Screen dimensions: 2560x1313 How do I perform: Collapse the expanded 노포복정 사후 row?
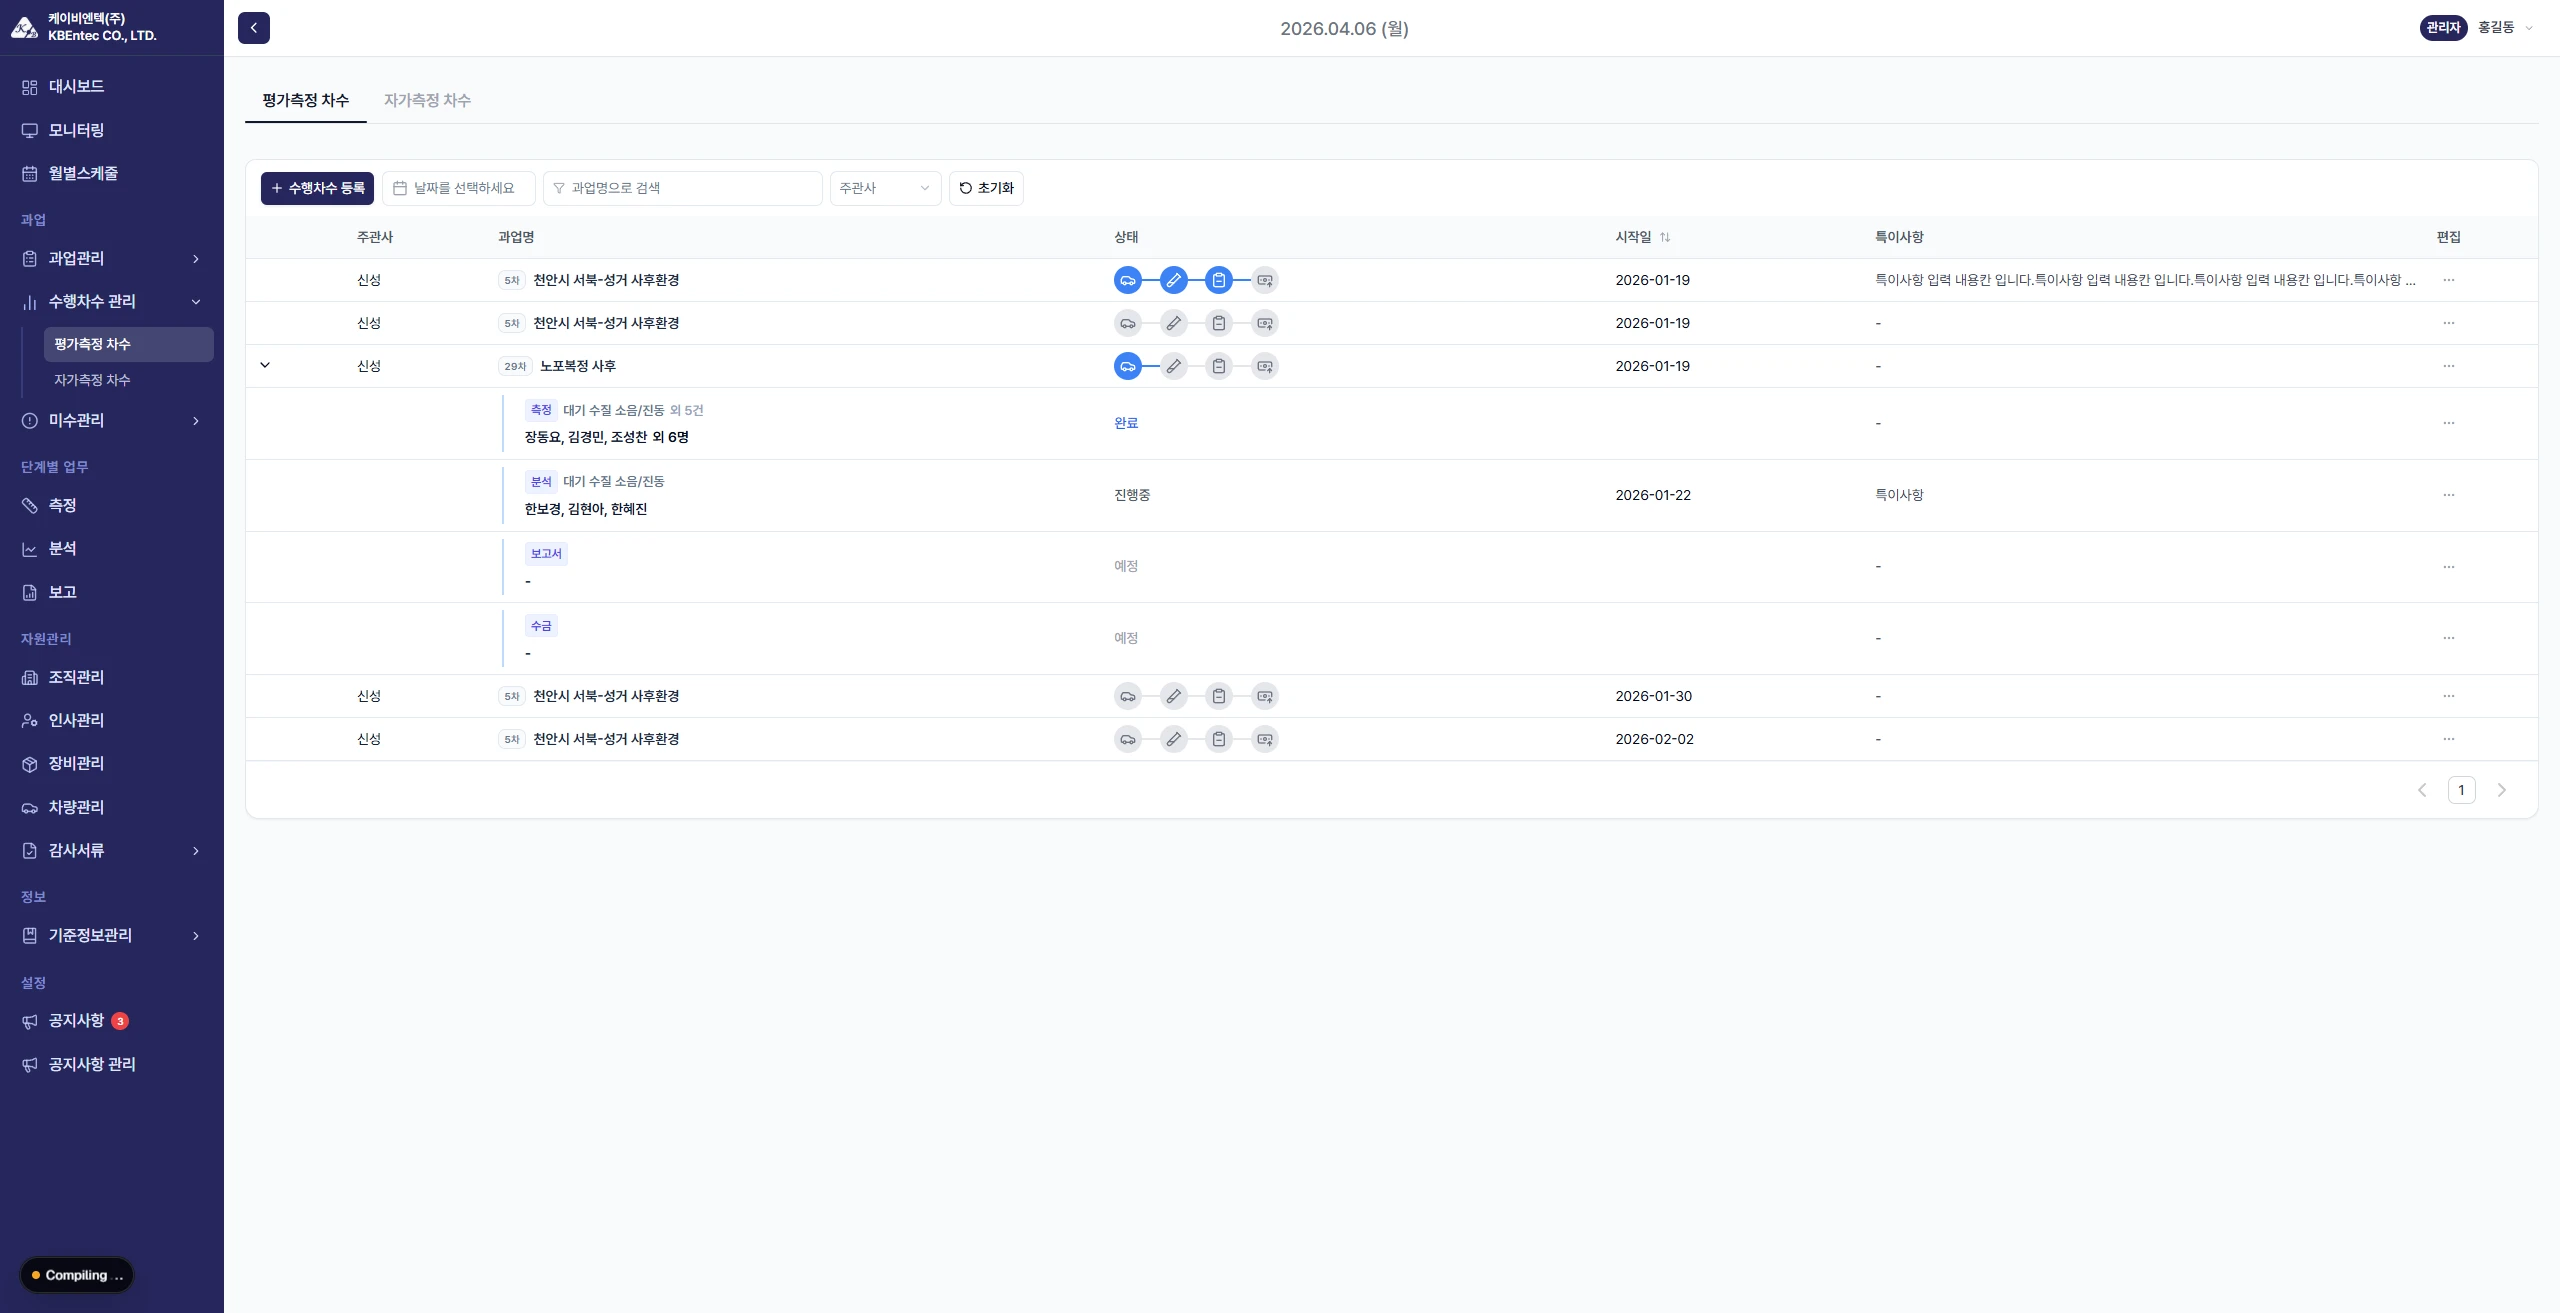tap(265, 365)
